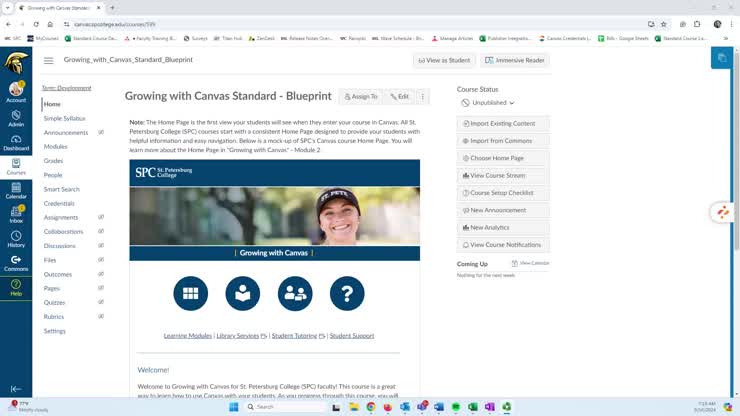The width and height of the screenshot is (740, 416).
Task: Open the Inbox
Action: [x=16, y=215]
